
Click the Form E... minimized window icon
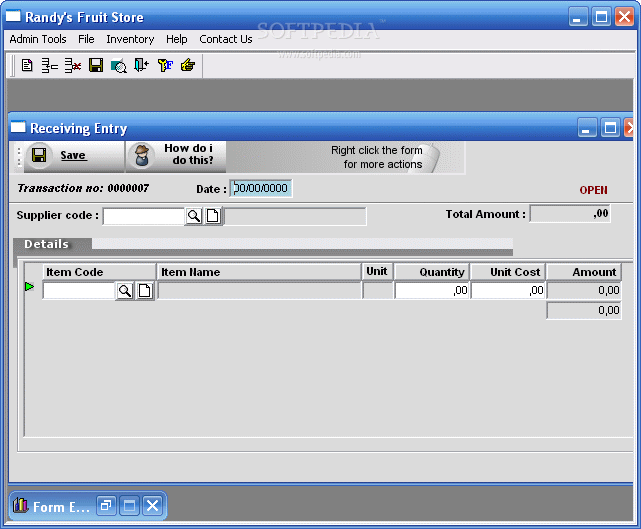[x=20, y=506]
